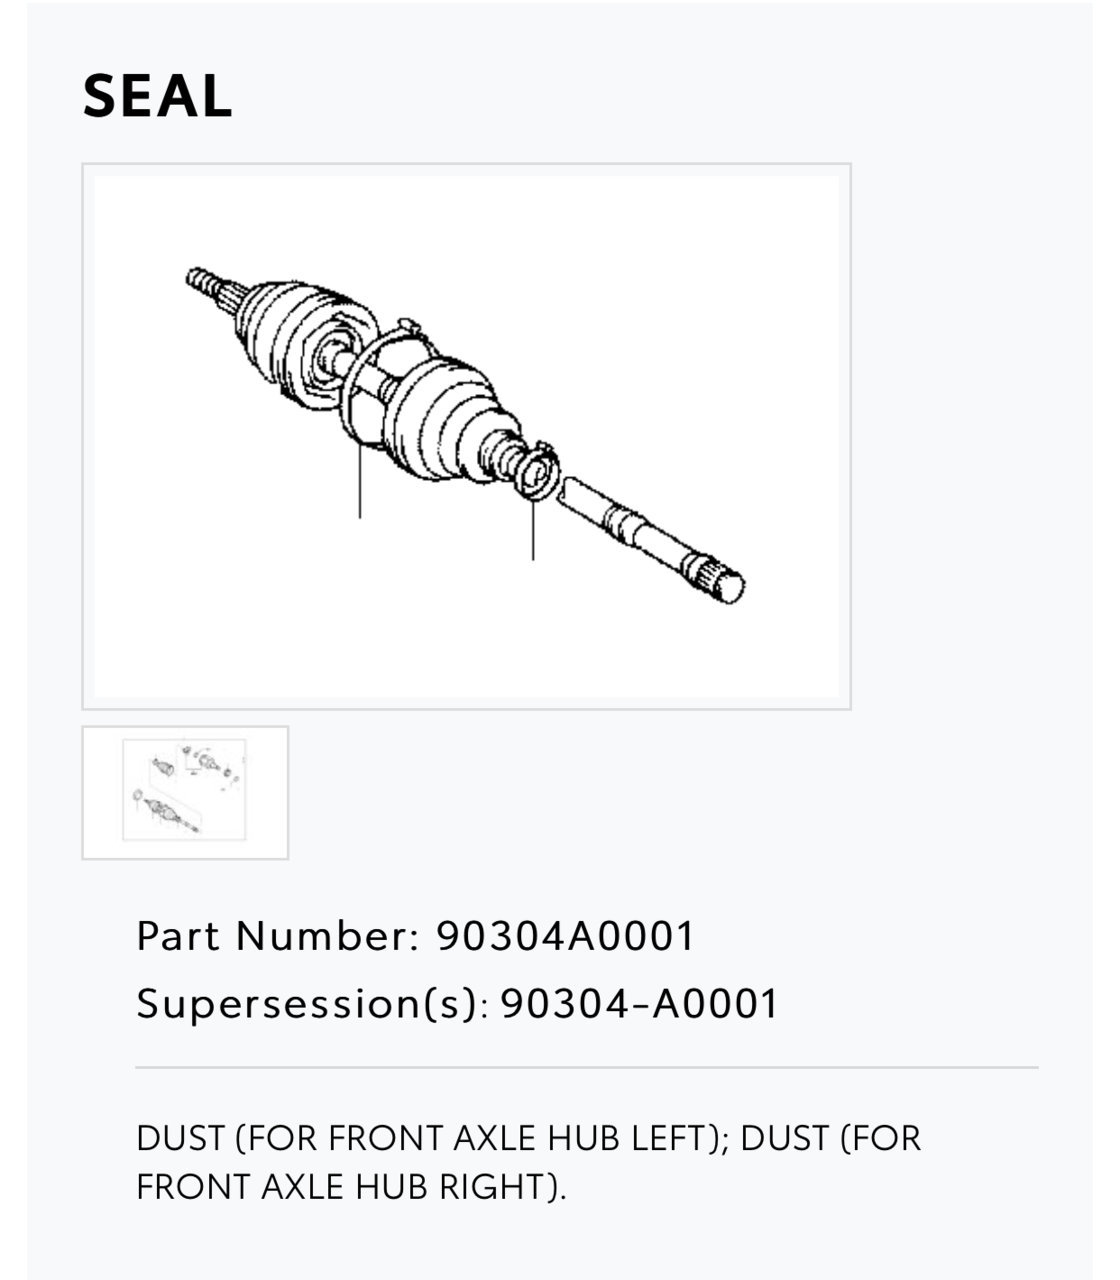Click the splined stub at upper left of diagram
The image size is (1120, 1280).
[207, 282]
